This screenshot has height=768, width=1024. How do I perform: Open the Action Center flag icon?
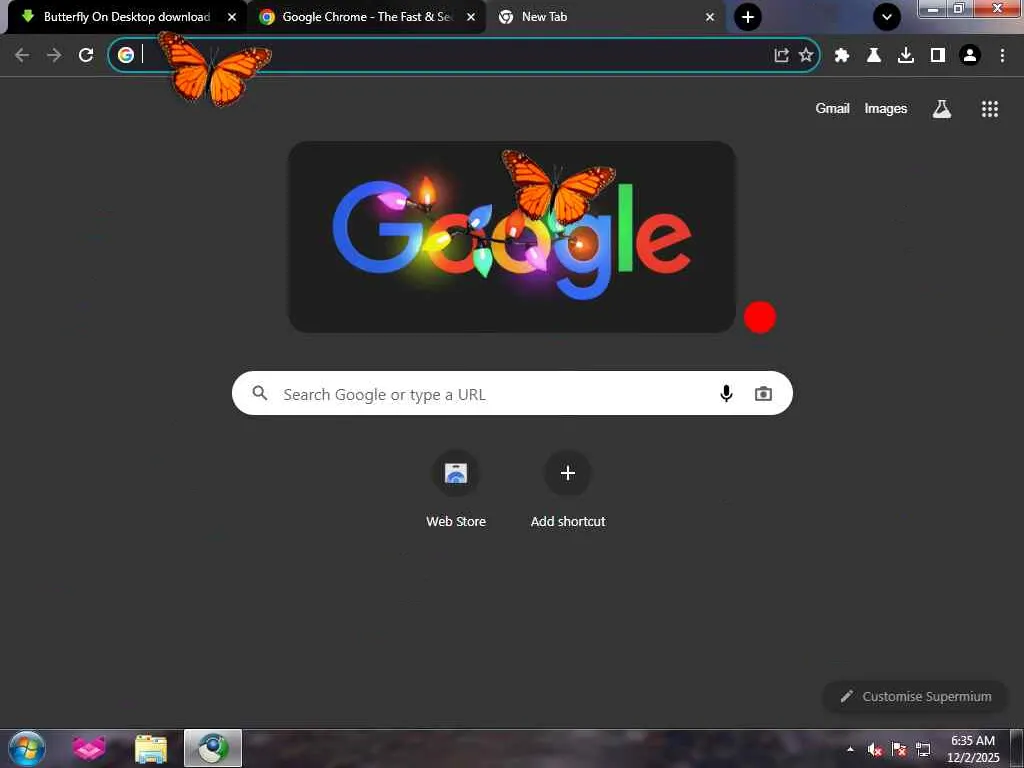(899, 749)
